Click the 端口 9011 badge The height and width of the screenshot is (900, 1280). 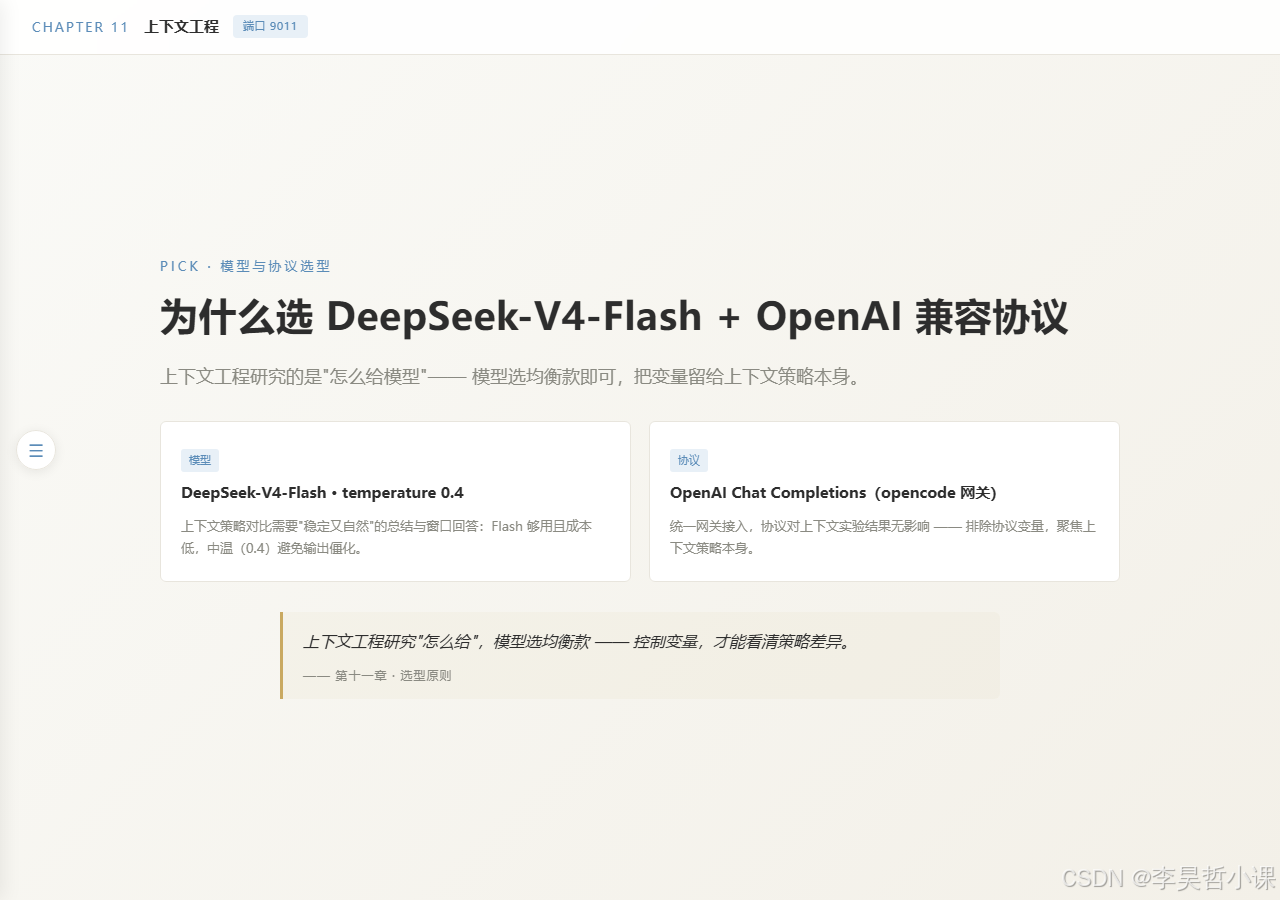click(270, 26)
